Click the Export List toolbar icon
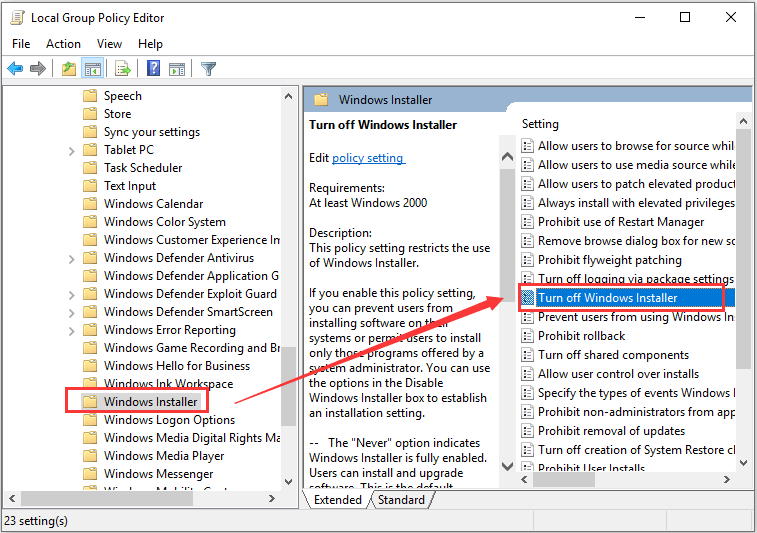757x533 pixels. (x=123, y=69)
